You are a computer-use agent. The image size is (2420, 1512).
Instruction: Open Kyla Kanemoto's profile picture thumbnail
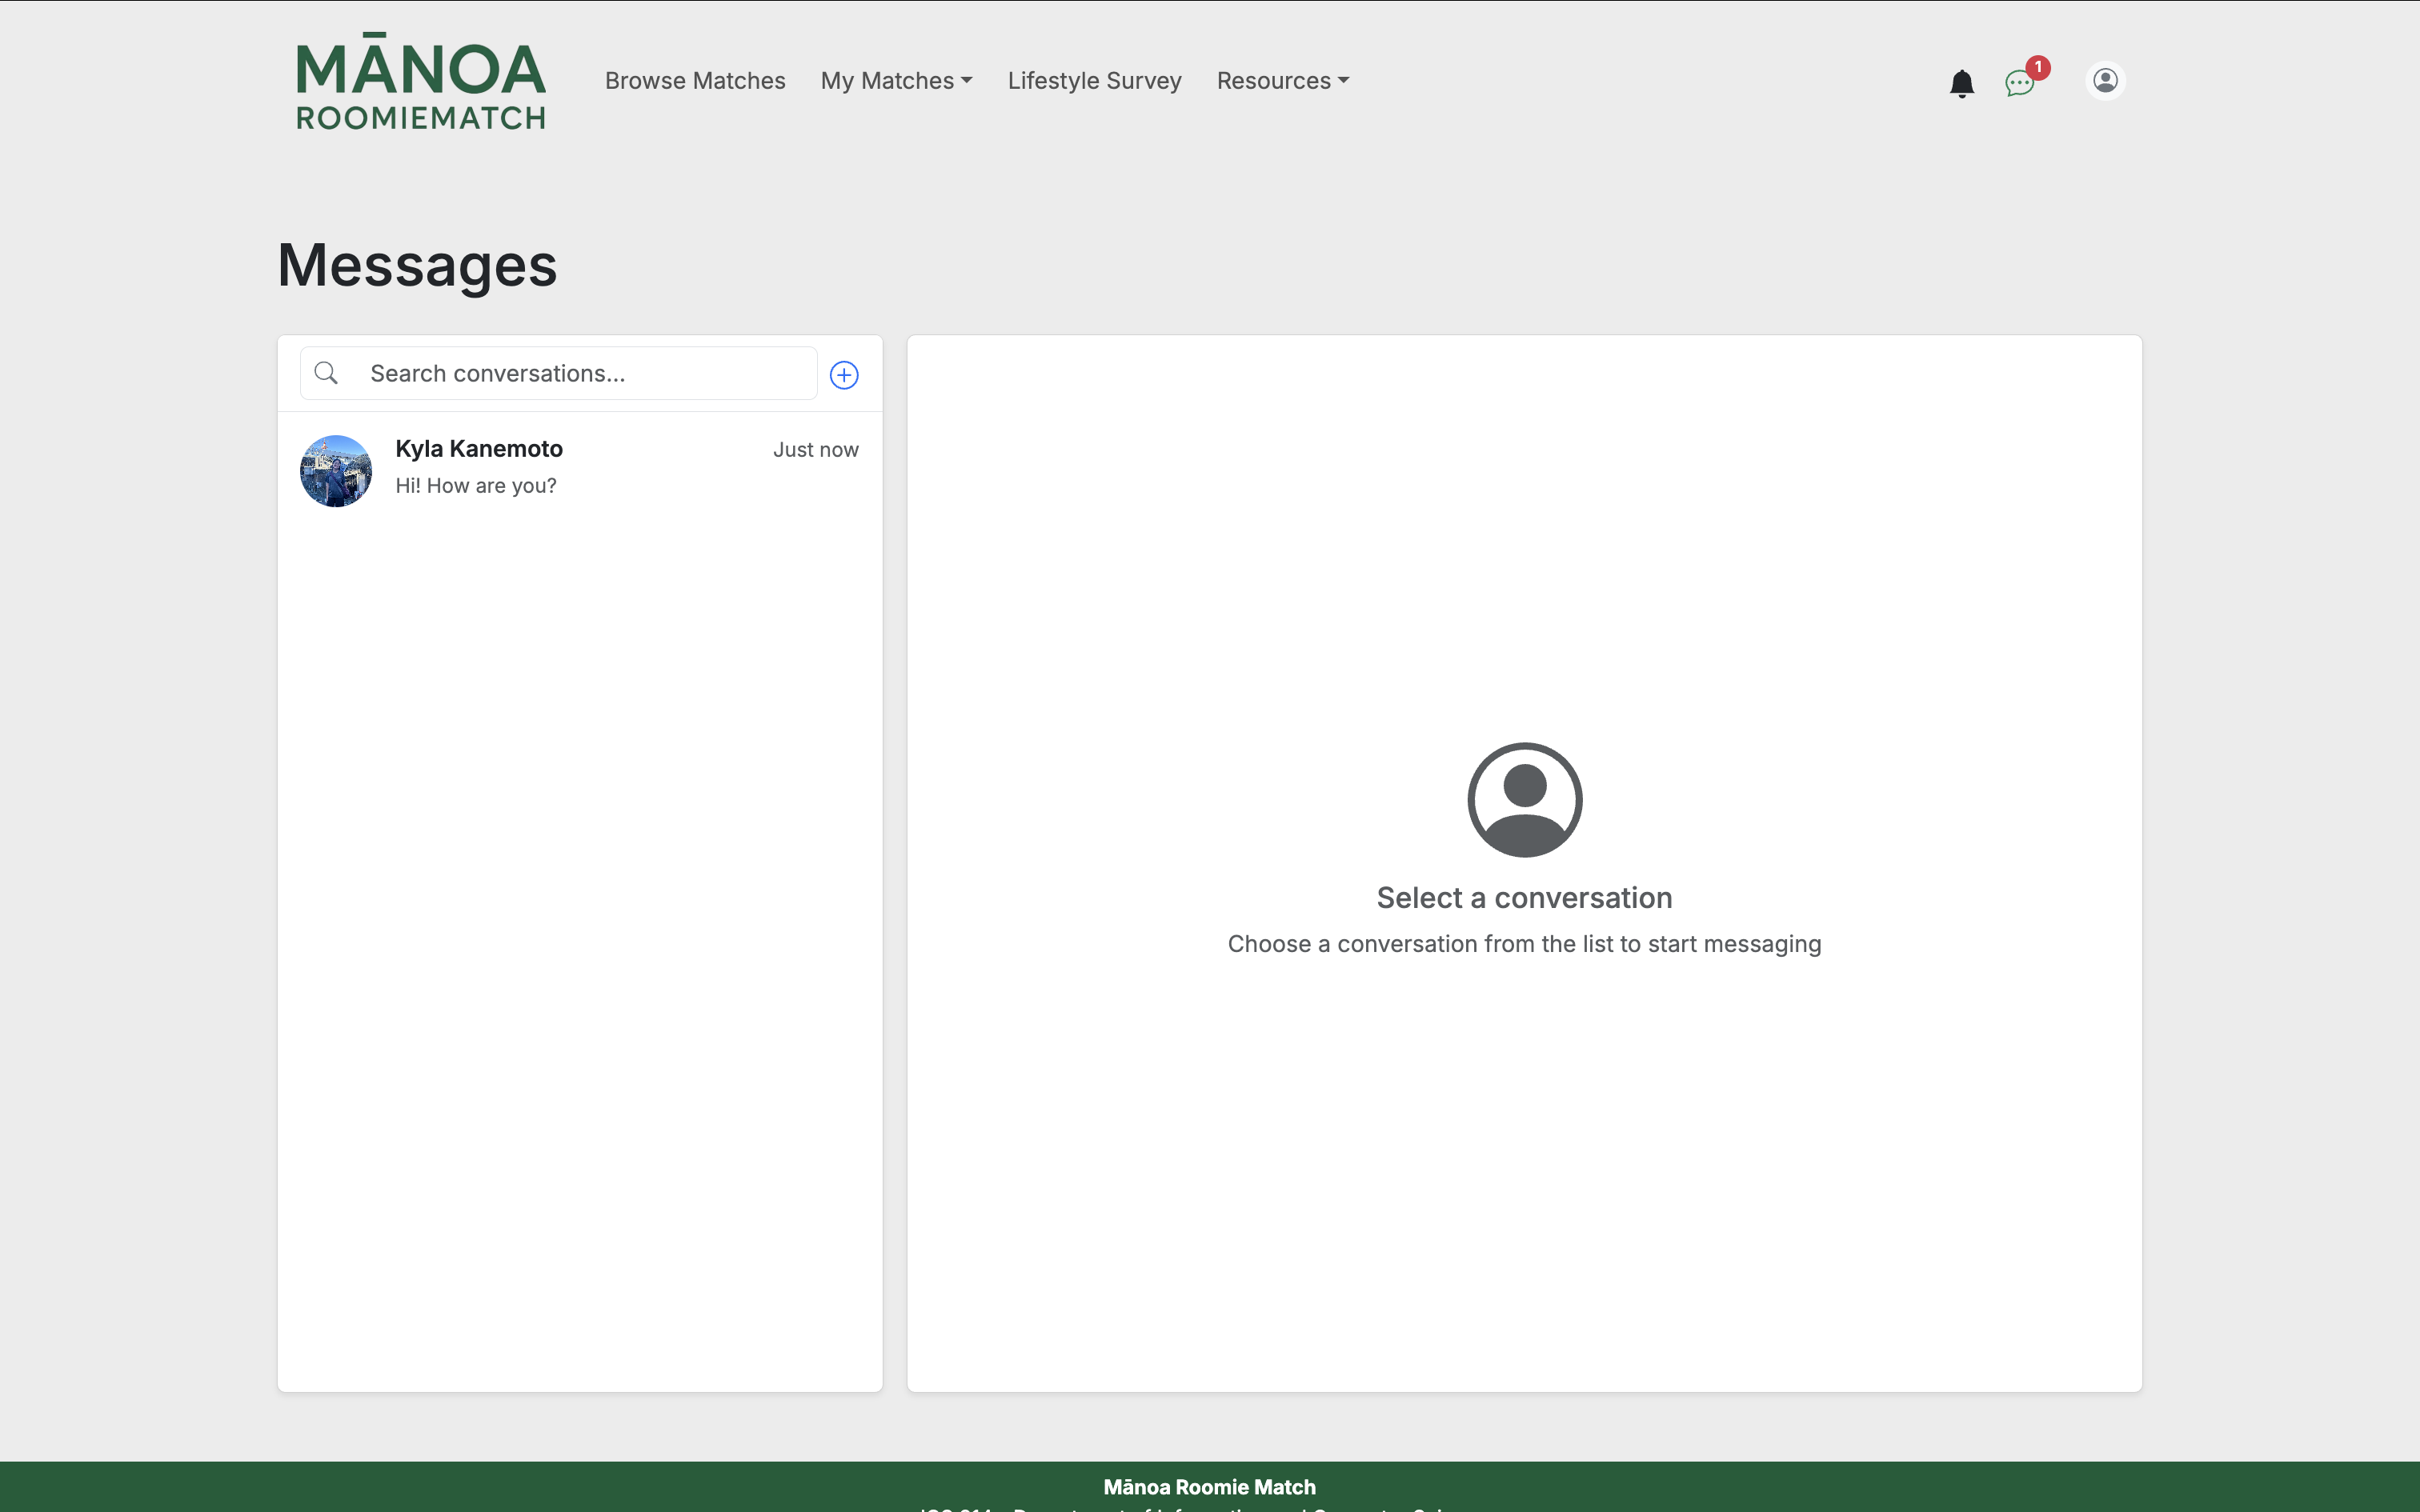pyautogui.click(x=336, y=471)
